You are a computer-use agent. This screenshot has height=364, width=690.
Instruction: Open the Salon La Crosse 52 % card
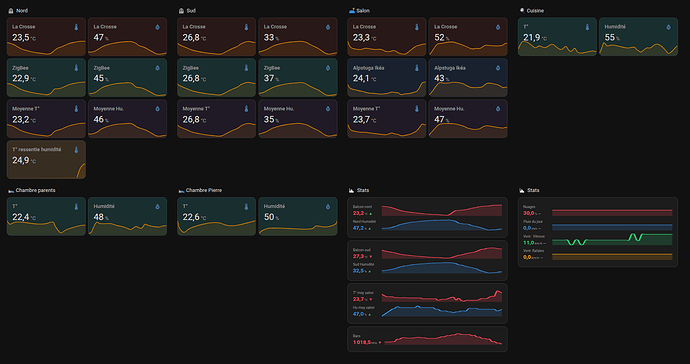[468, 37]
